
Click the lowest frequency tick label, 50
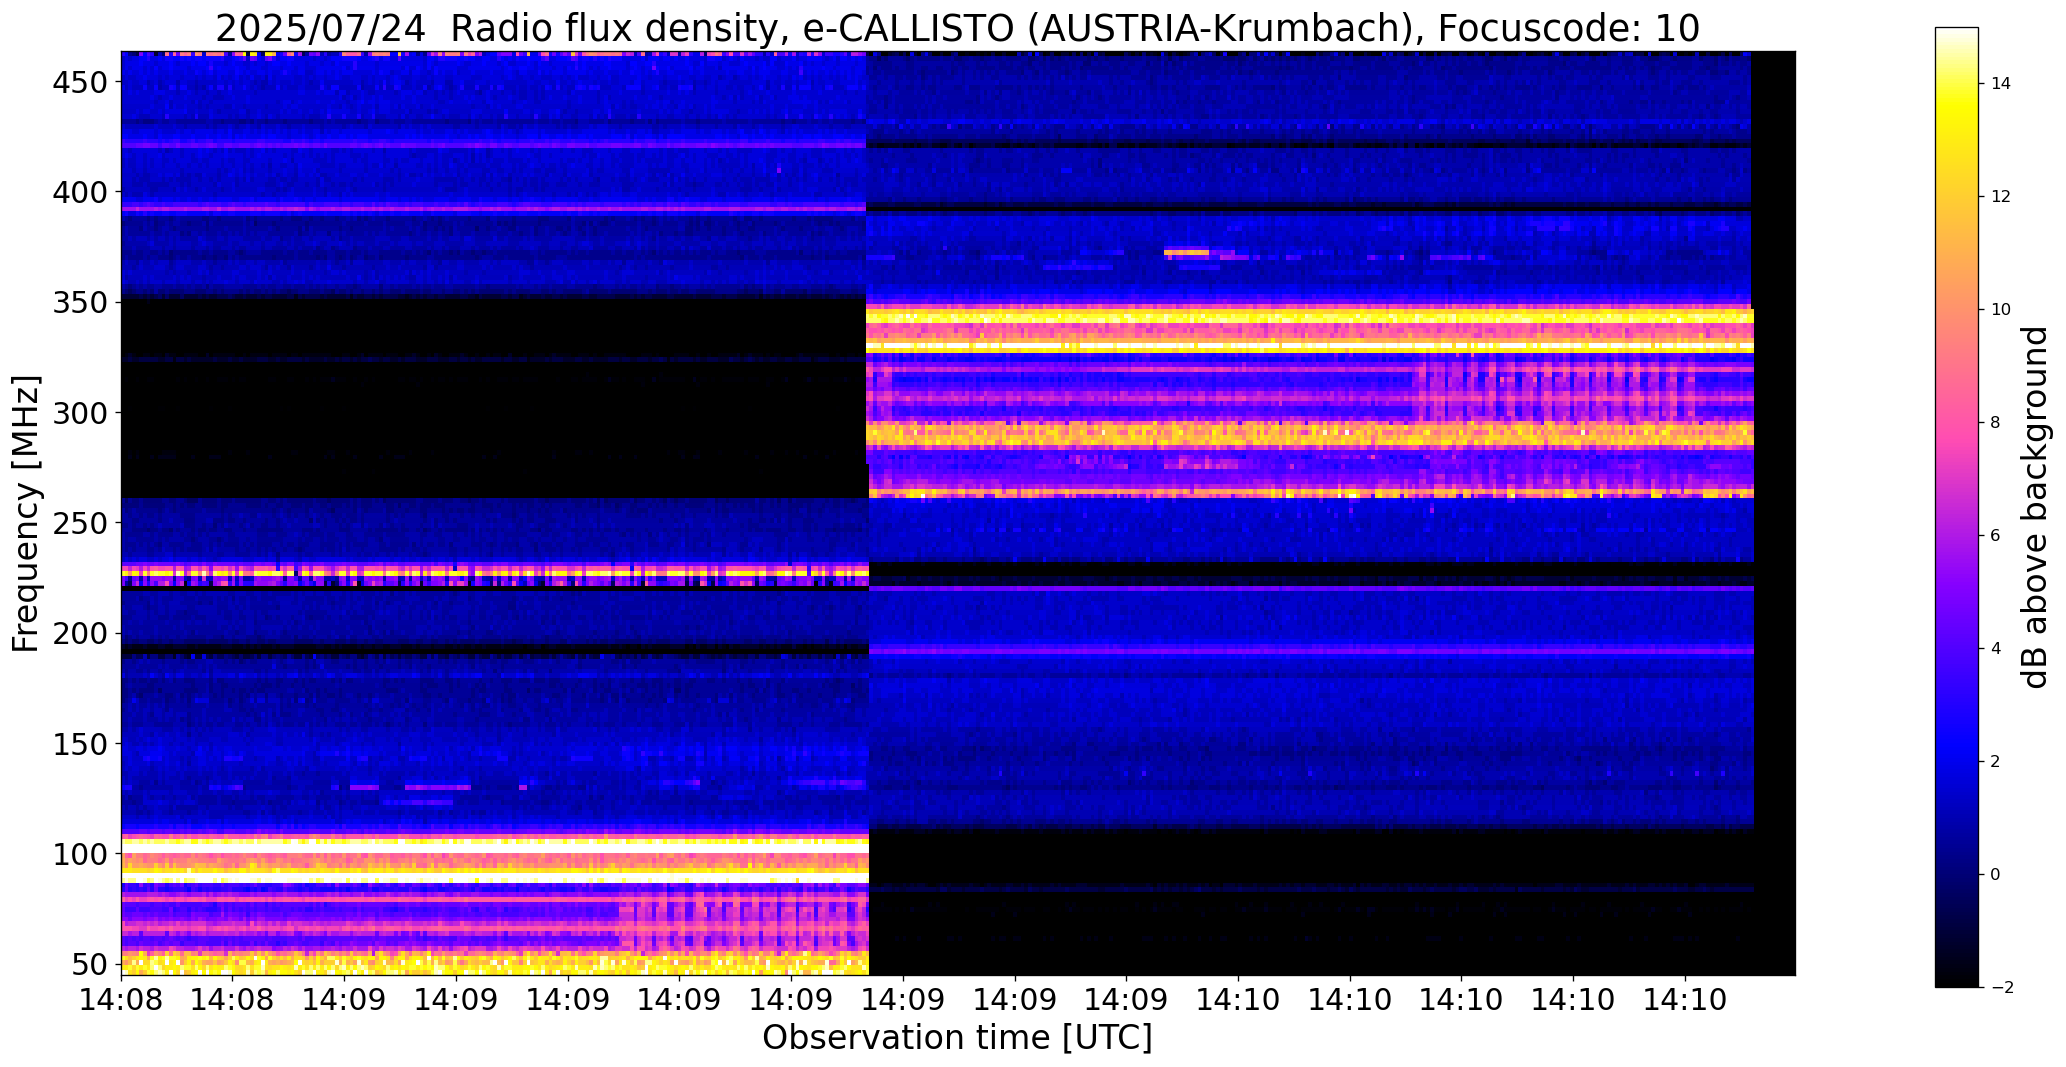(x=92, y=965)
